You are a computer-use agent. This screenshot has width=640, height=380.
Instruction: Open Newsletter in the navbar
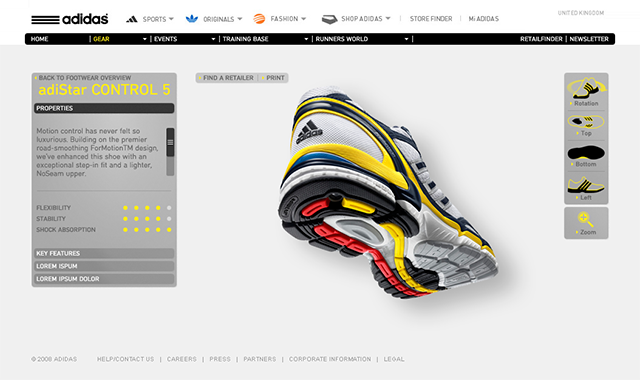coord(589,39)
